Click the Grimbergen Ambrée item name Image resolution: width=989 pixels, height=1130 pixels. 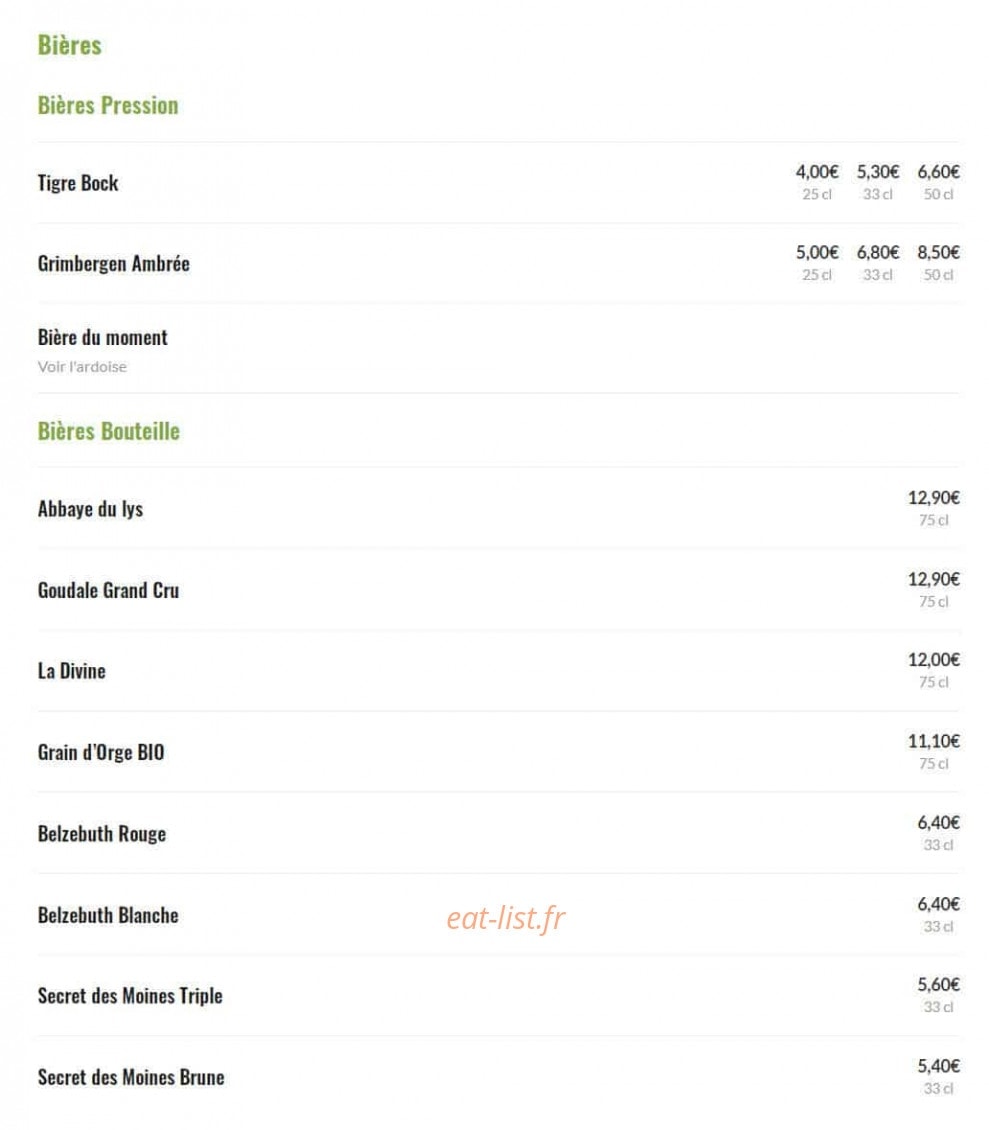[x=114, y=264]
